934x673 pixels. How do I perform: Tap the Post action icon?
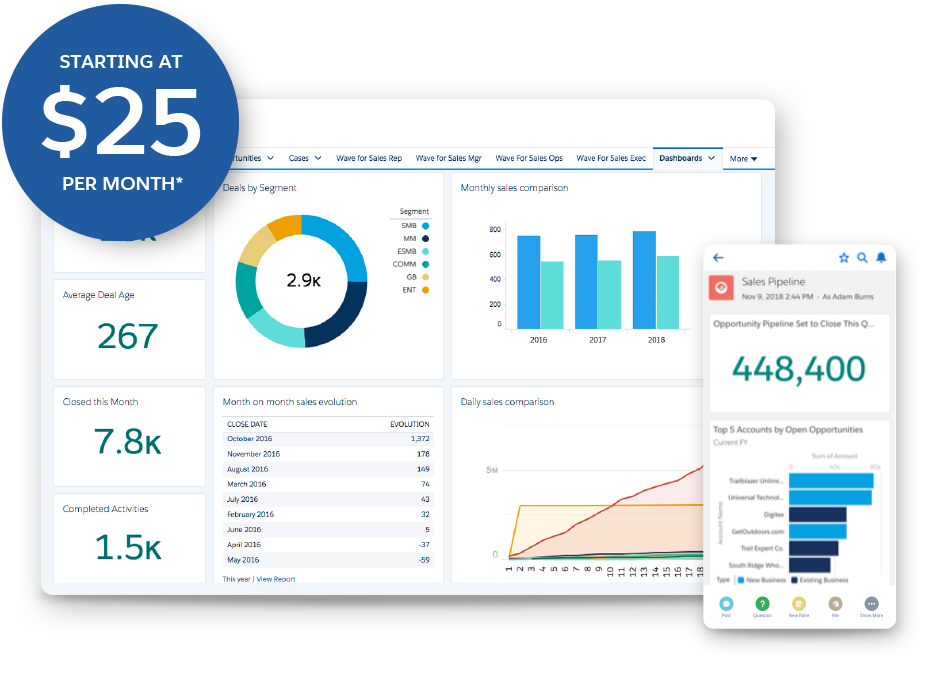pyautogui.click(x=726, y=604)
